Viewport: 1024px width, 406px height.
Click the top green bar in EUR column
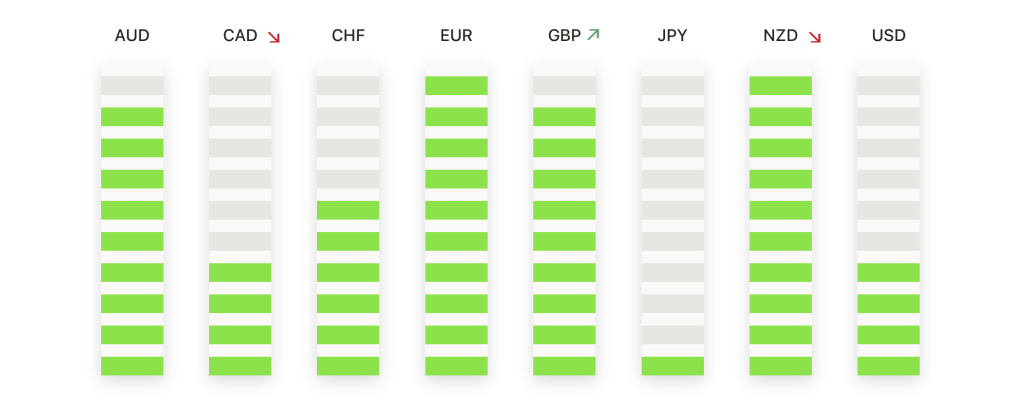pyautogui.click(x=456, y=86)
